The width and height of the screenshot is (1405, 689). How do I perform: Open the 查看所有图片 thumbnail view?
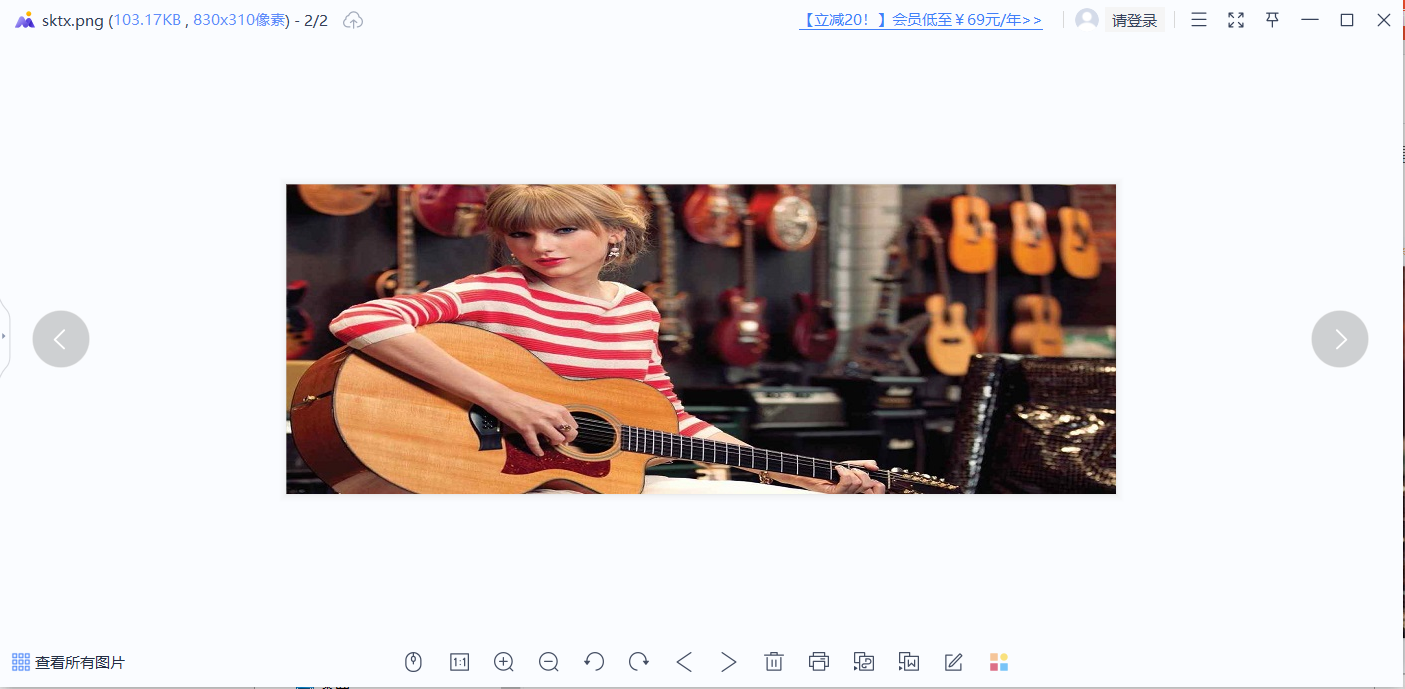point(68,662)
